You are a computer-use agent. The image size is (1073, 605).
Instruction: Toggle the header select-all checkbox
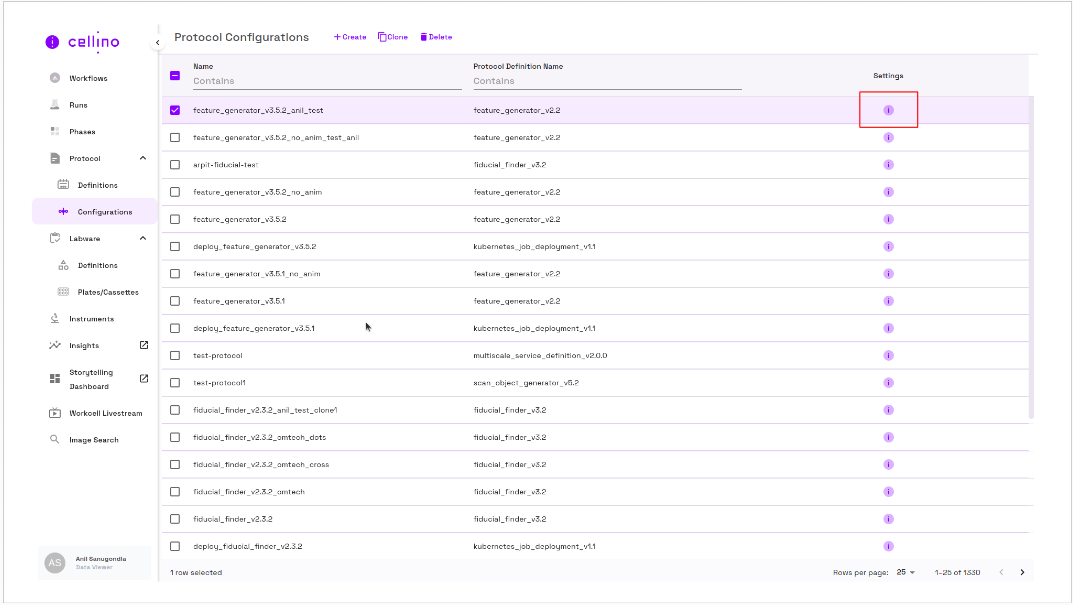pyautogui.click(x=175, y=75)
